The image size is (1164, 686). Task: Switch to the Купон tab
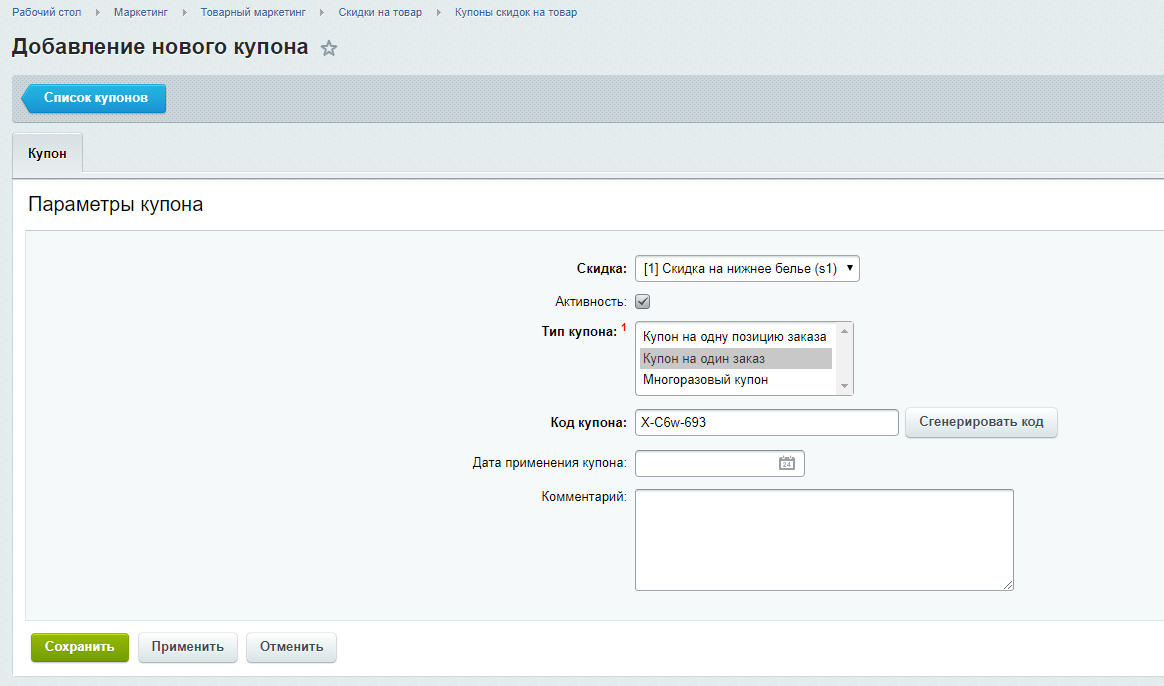coord(47,154)
